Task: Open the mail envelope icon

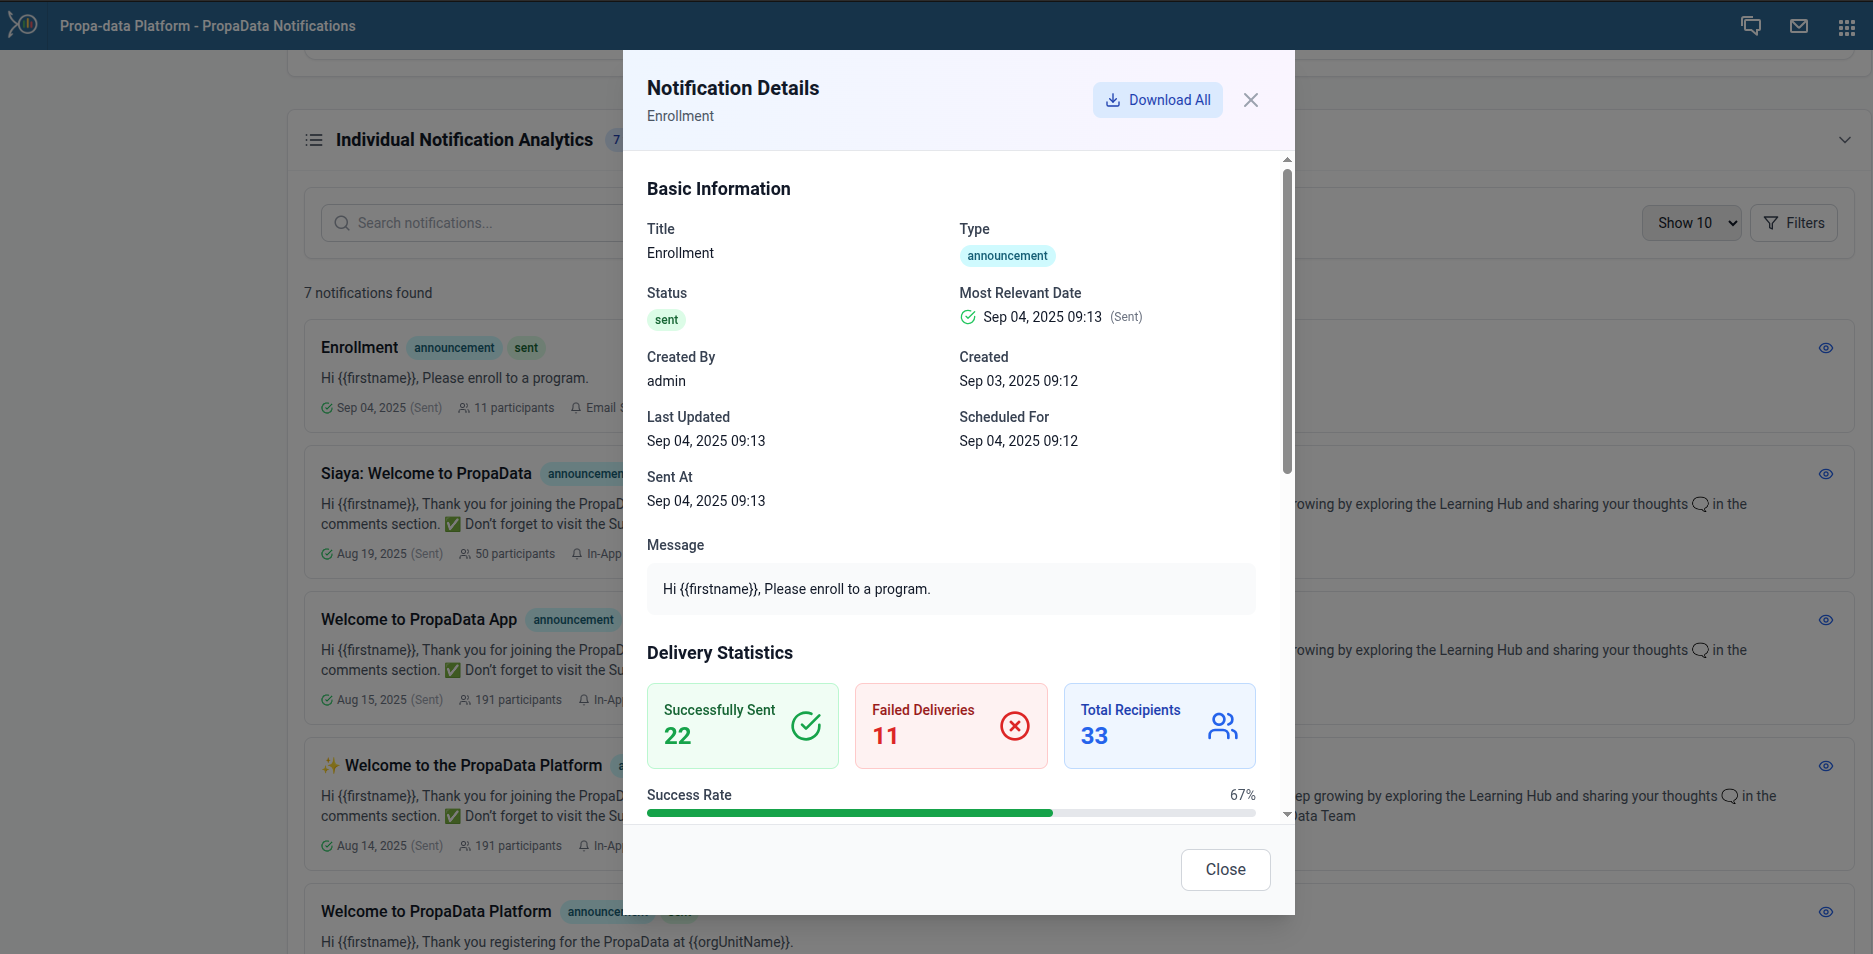Action: click(x=1799, y=26)
